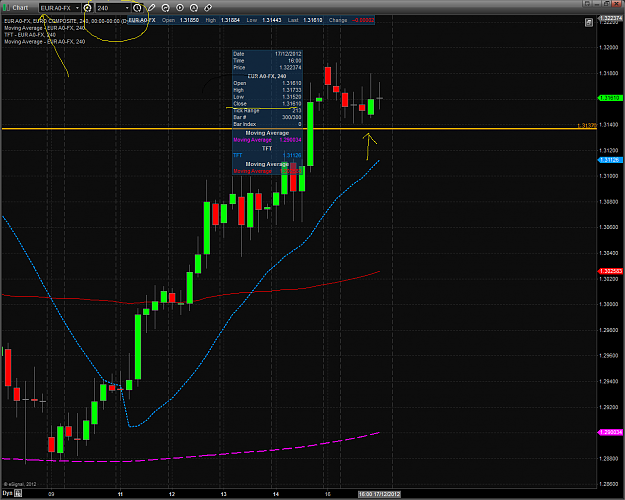Open the 240 interval dropdown
Image resolution: width=625 pixels, height=500 pixels.
(127, 8)
